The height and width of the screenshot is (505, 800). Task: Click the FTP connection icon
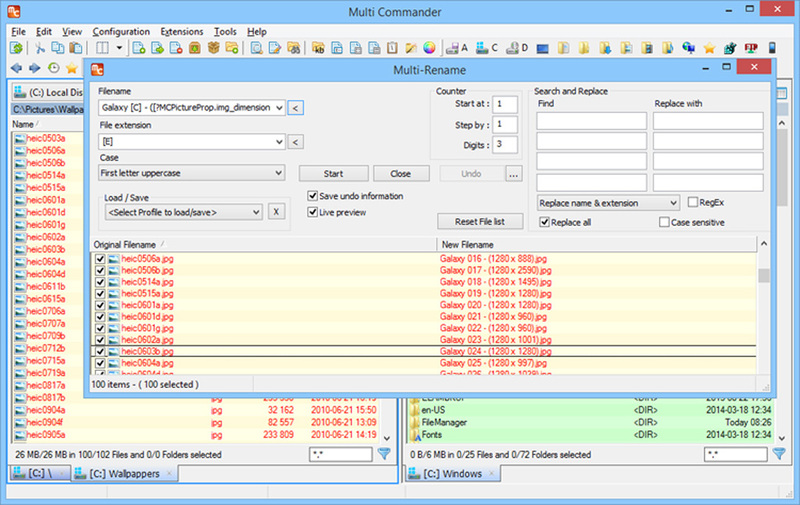click(x=751, y=48)
